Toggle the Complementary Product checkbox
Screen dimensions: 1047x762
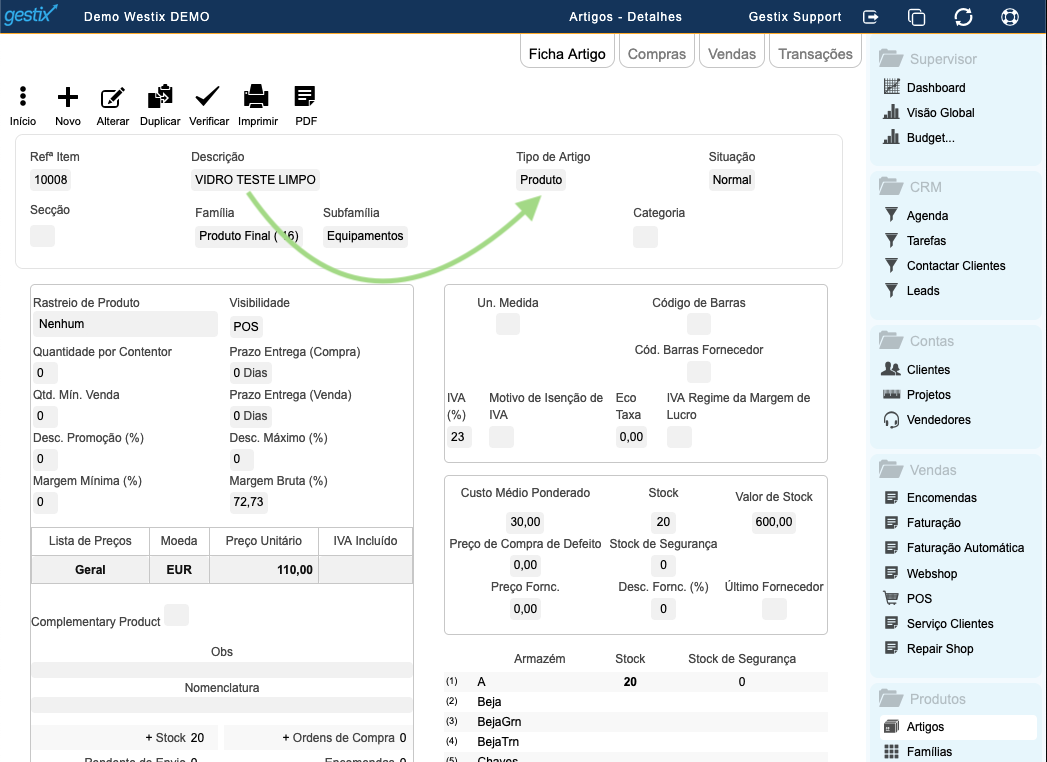[x=176, y=616]
